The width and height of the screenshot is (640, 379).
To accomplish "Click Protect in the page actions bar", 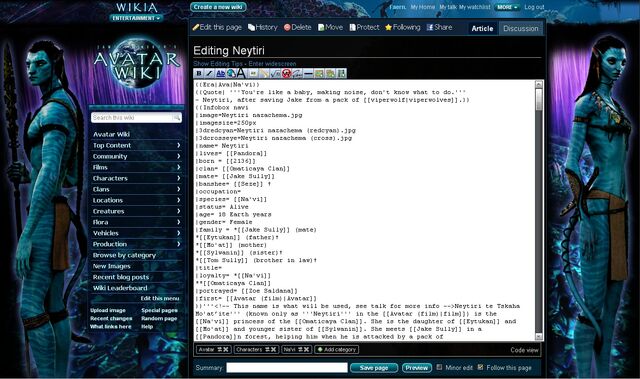I will click(364, 27).
